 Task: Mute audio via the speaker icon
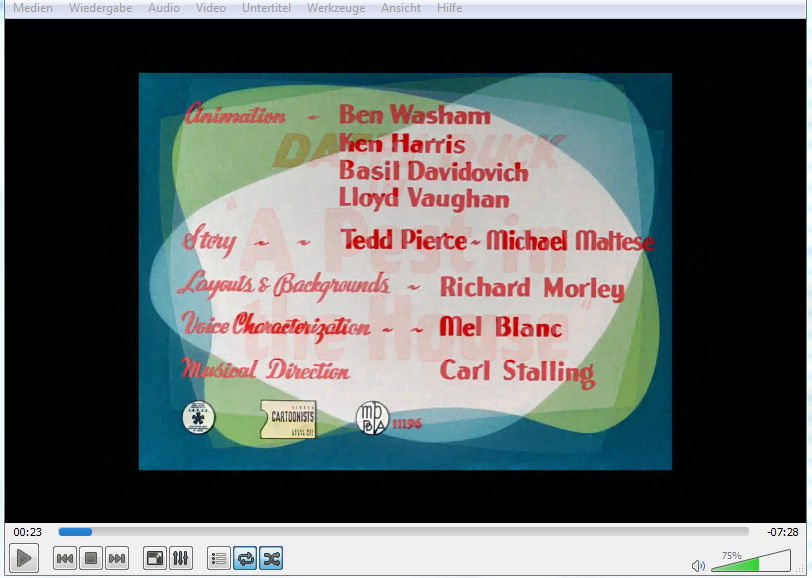pos(698,566)
